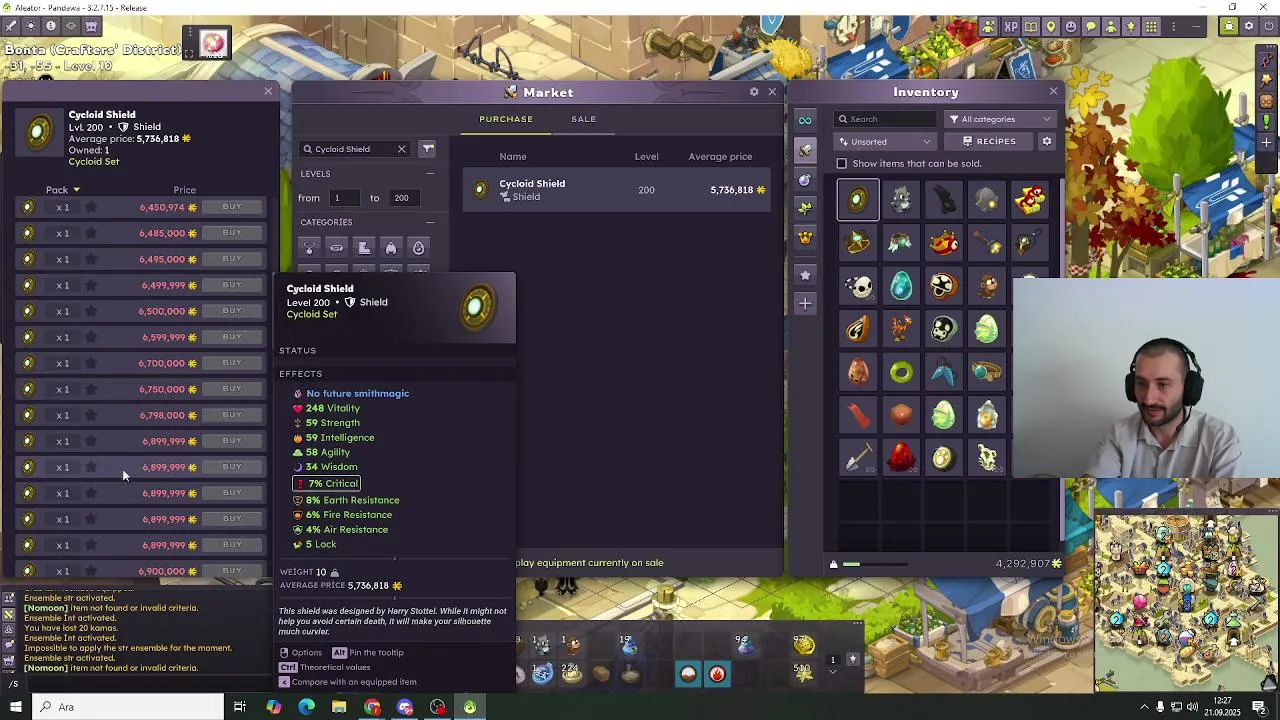Favorite the 6,750,000 kamas listing star
Viewport: 1280px width, 720px height.
click(x=91, y=389)
